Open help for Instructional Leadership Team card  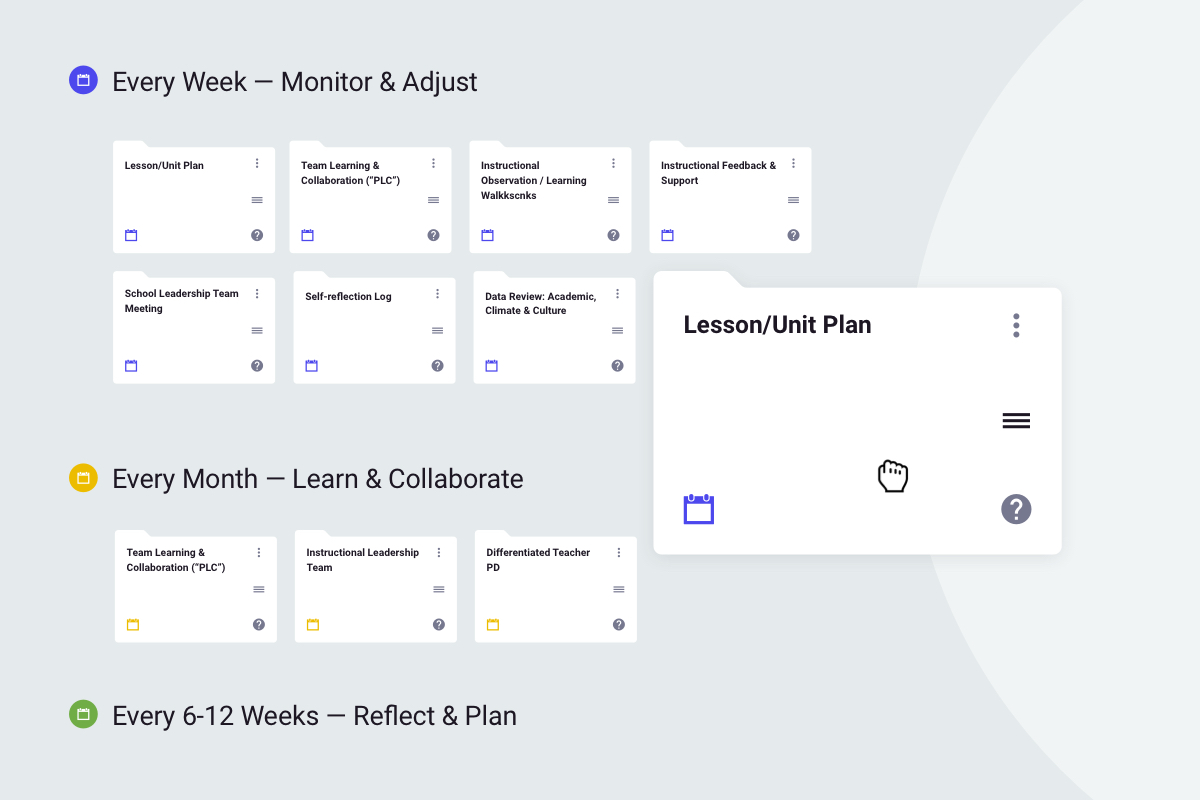(439, 625)
